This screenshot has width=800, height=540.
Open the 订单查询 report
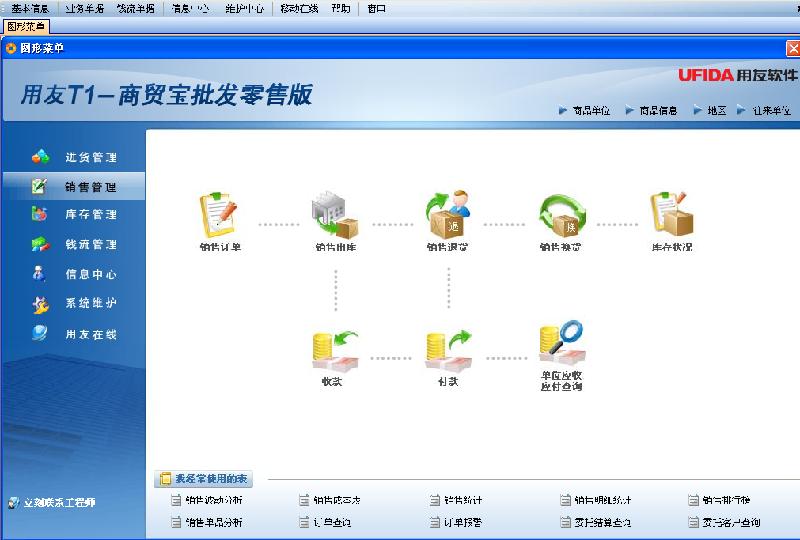[332, 522]
